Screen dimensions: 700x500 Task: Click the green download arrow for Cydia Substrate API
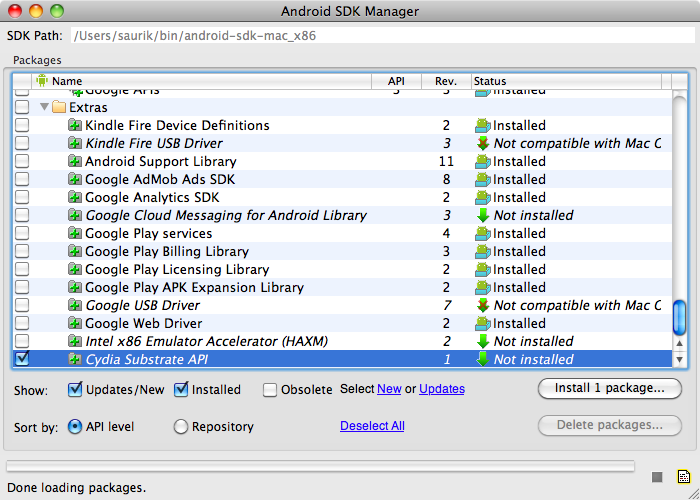pos(483,359)
